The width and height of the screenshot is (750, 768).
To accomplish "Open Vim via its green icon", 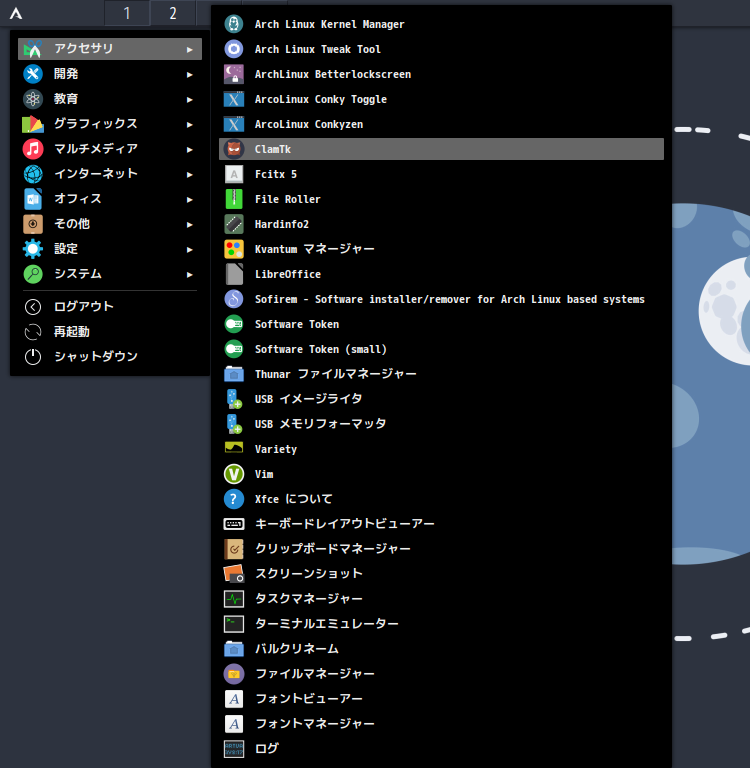I will [234, 474].
